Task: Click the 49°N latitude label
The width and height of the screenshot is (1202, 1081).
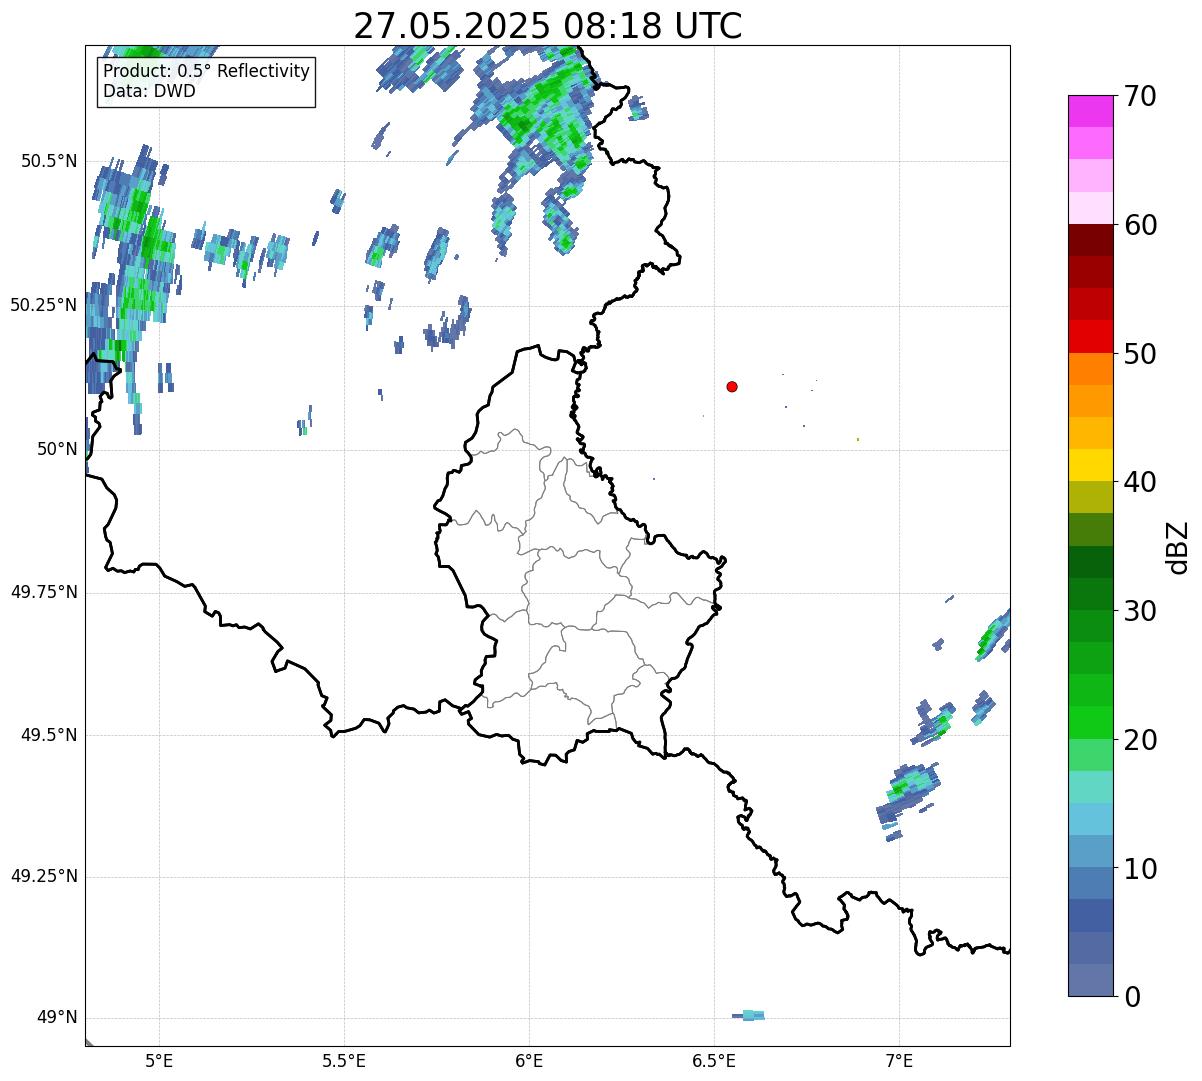Action: pyautogui.click(x=57, y=1018)
